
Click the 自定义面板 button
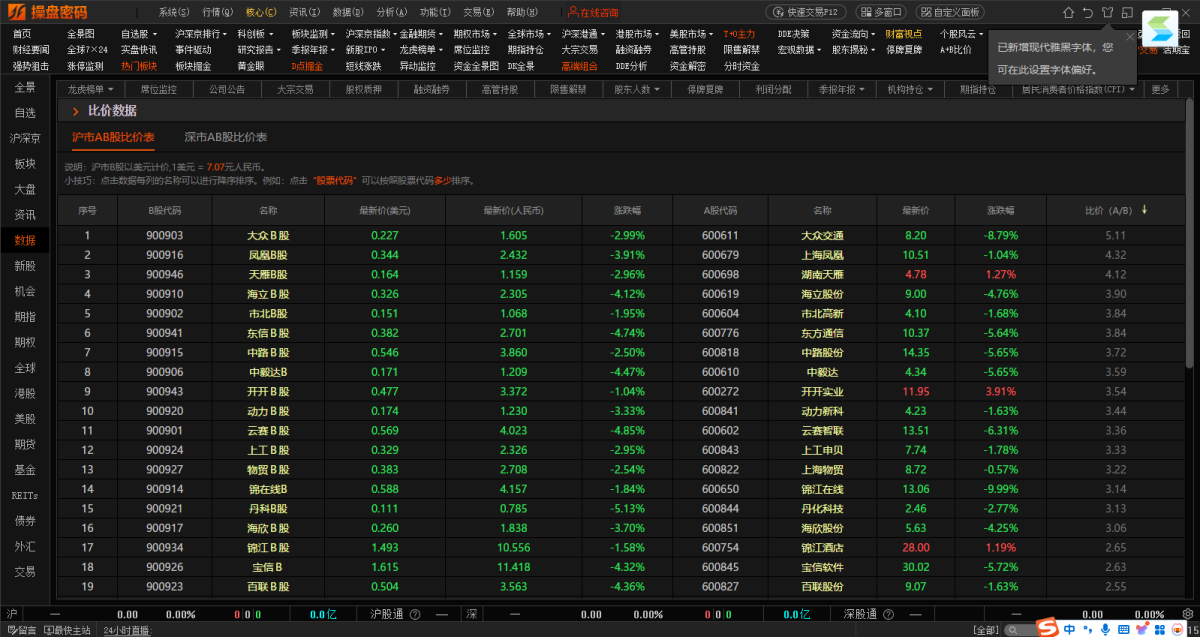click(950, 12)
